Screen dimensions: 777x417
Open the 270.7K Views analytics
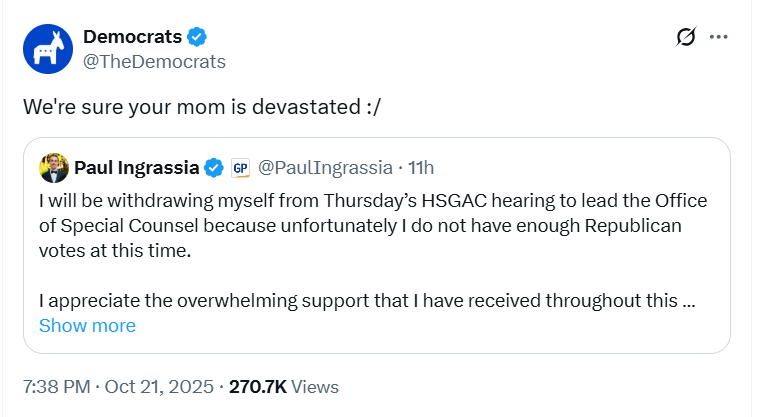coord(284,387)
